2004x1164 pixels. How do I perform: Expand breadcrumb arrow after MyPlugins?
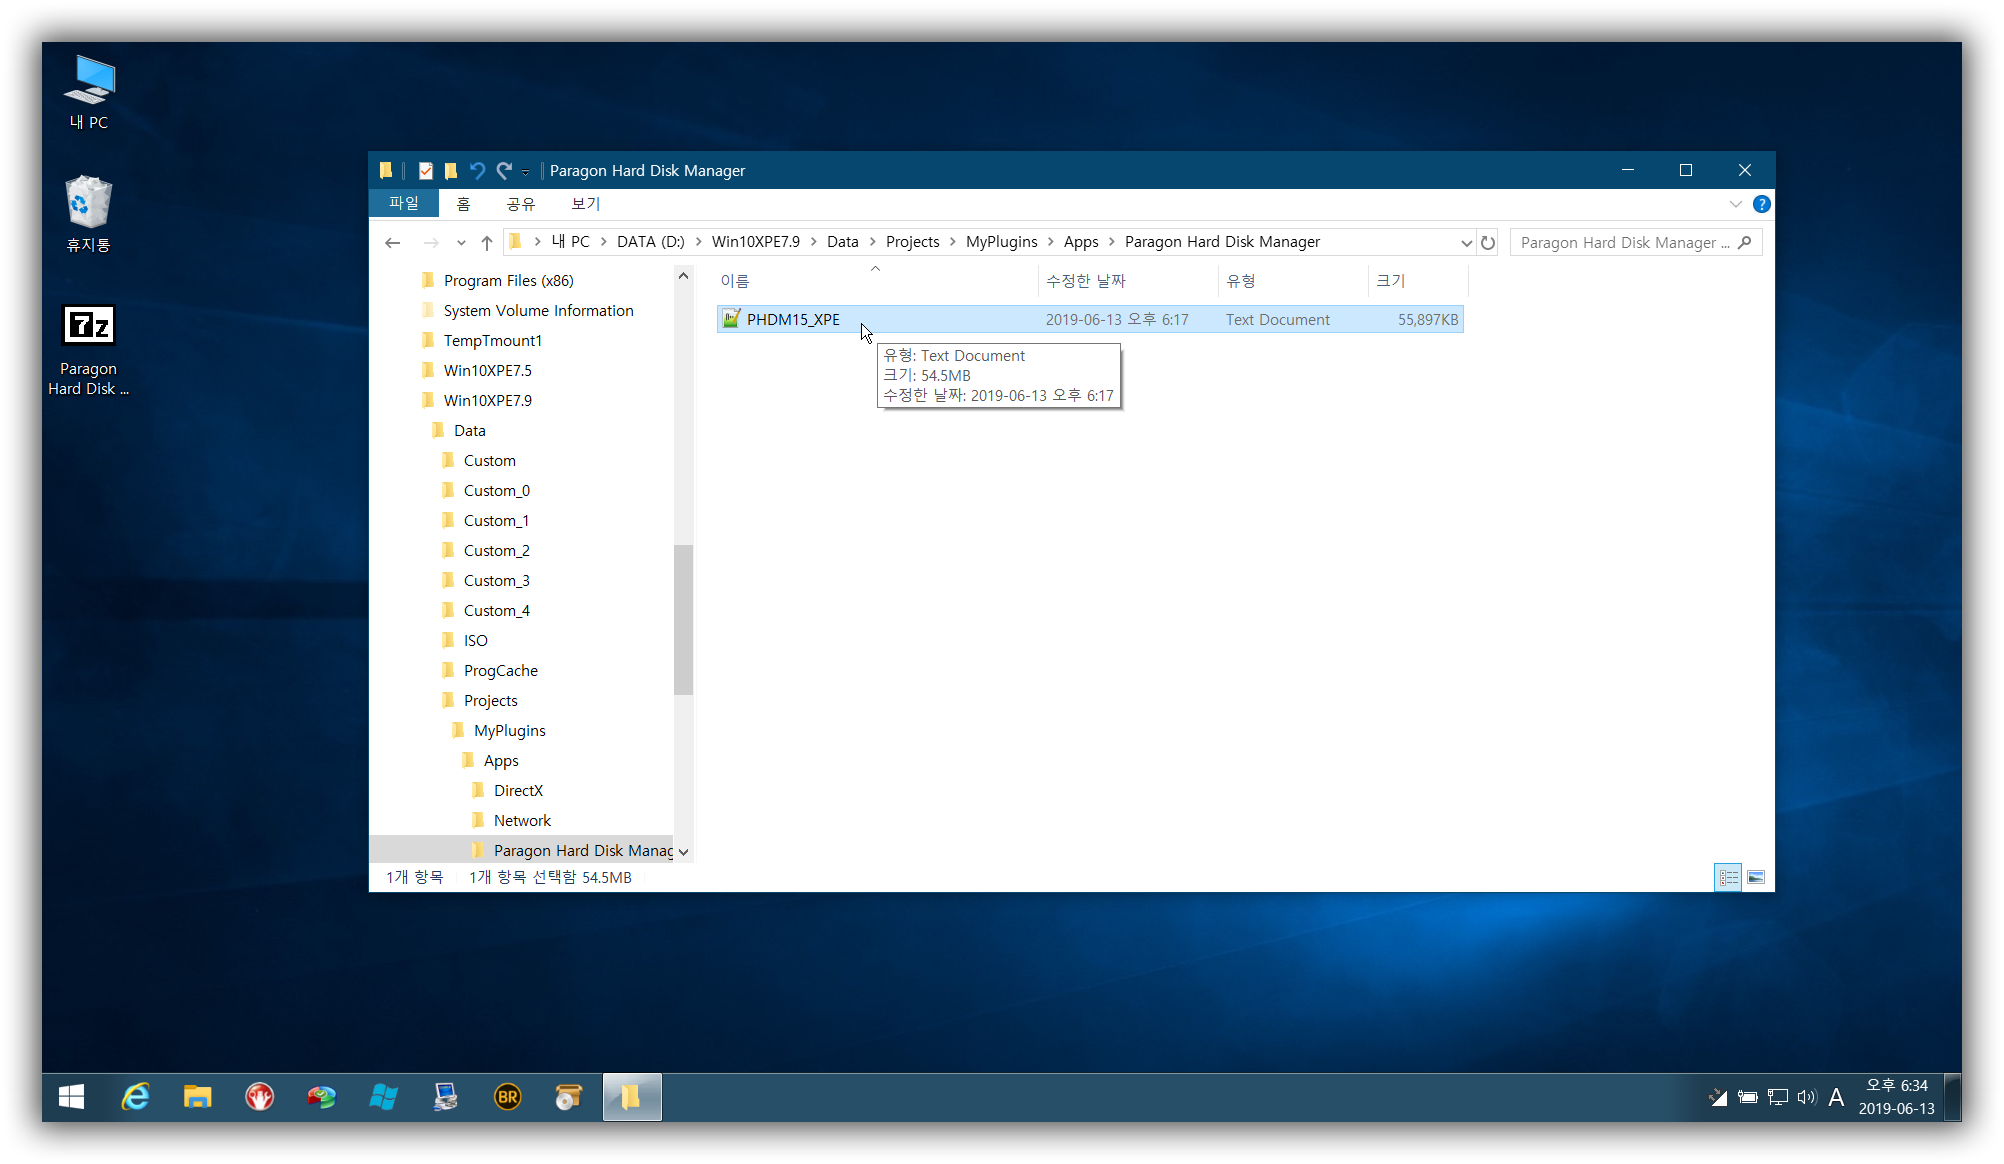tap(1051, 242)
